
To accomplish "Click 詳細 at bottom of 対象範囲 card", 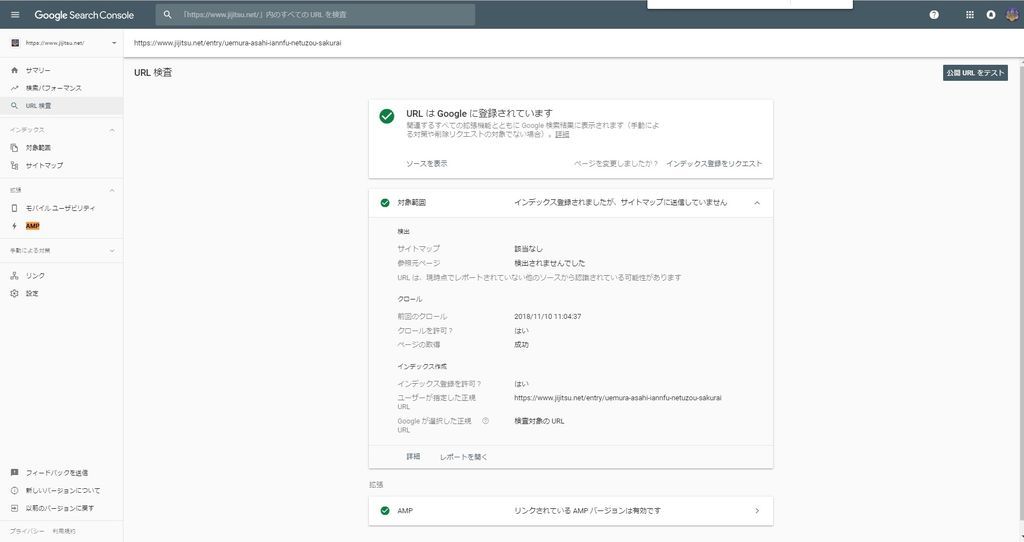I will pyautogui.click(x=413, y=456).
